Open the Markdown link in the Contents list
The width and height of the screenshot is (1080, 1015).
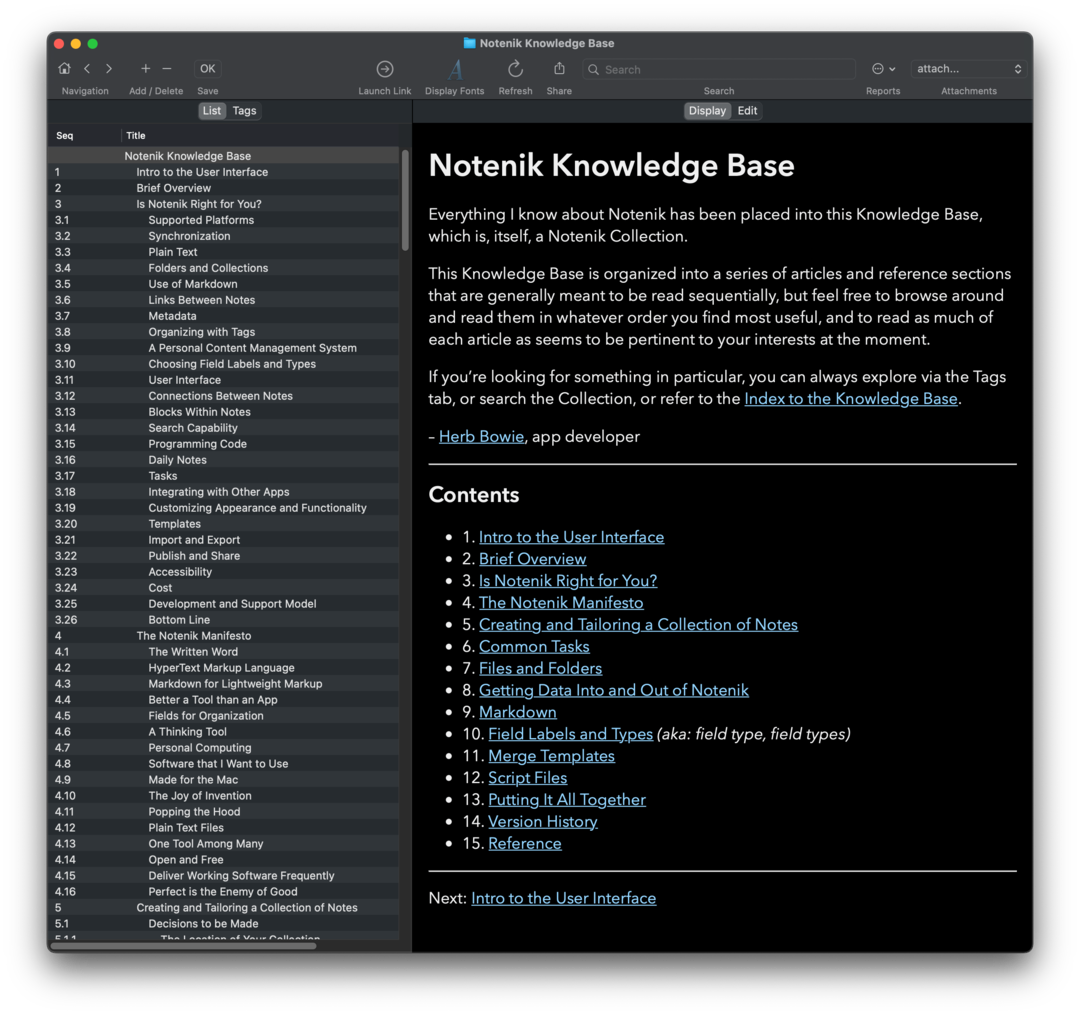[517, 712]
